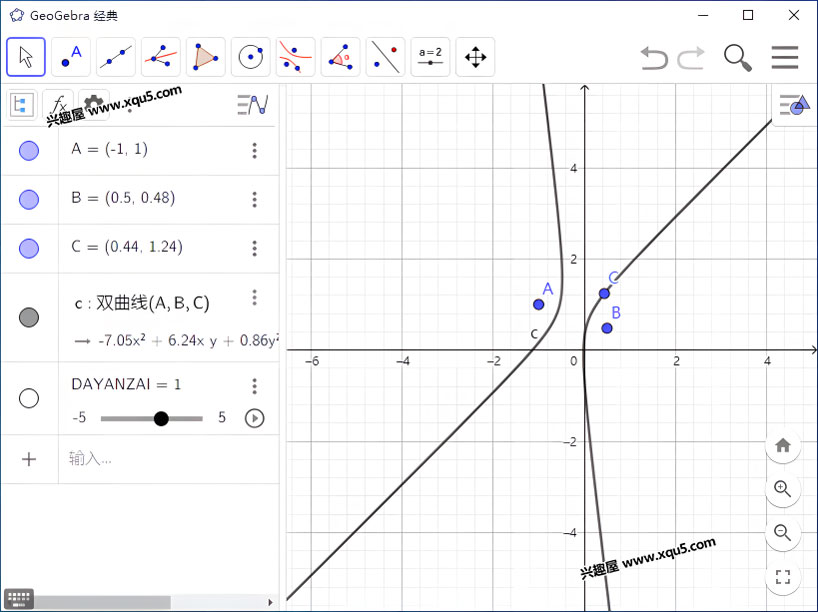Select the Line through two points tool

(116, 57)
